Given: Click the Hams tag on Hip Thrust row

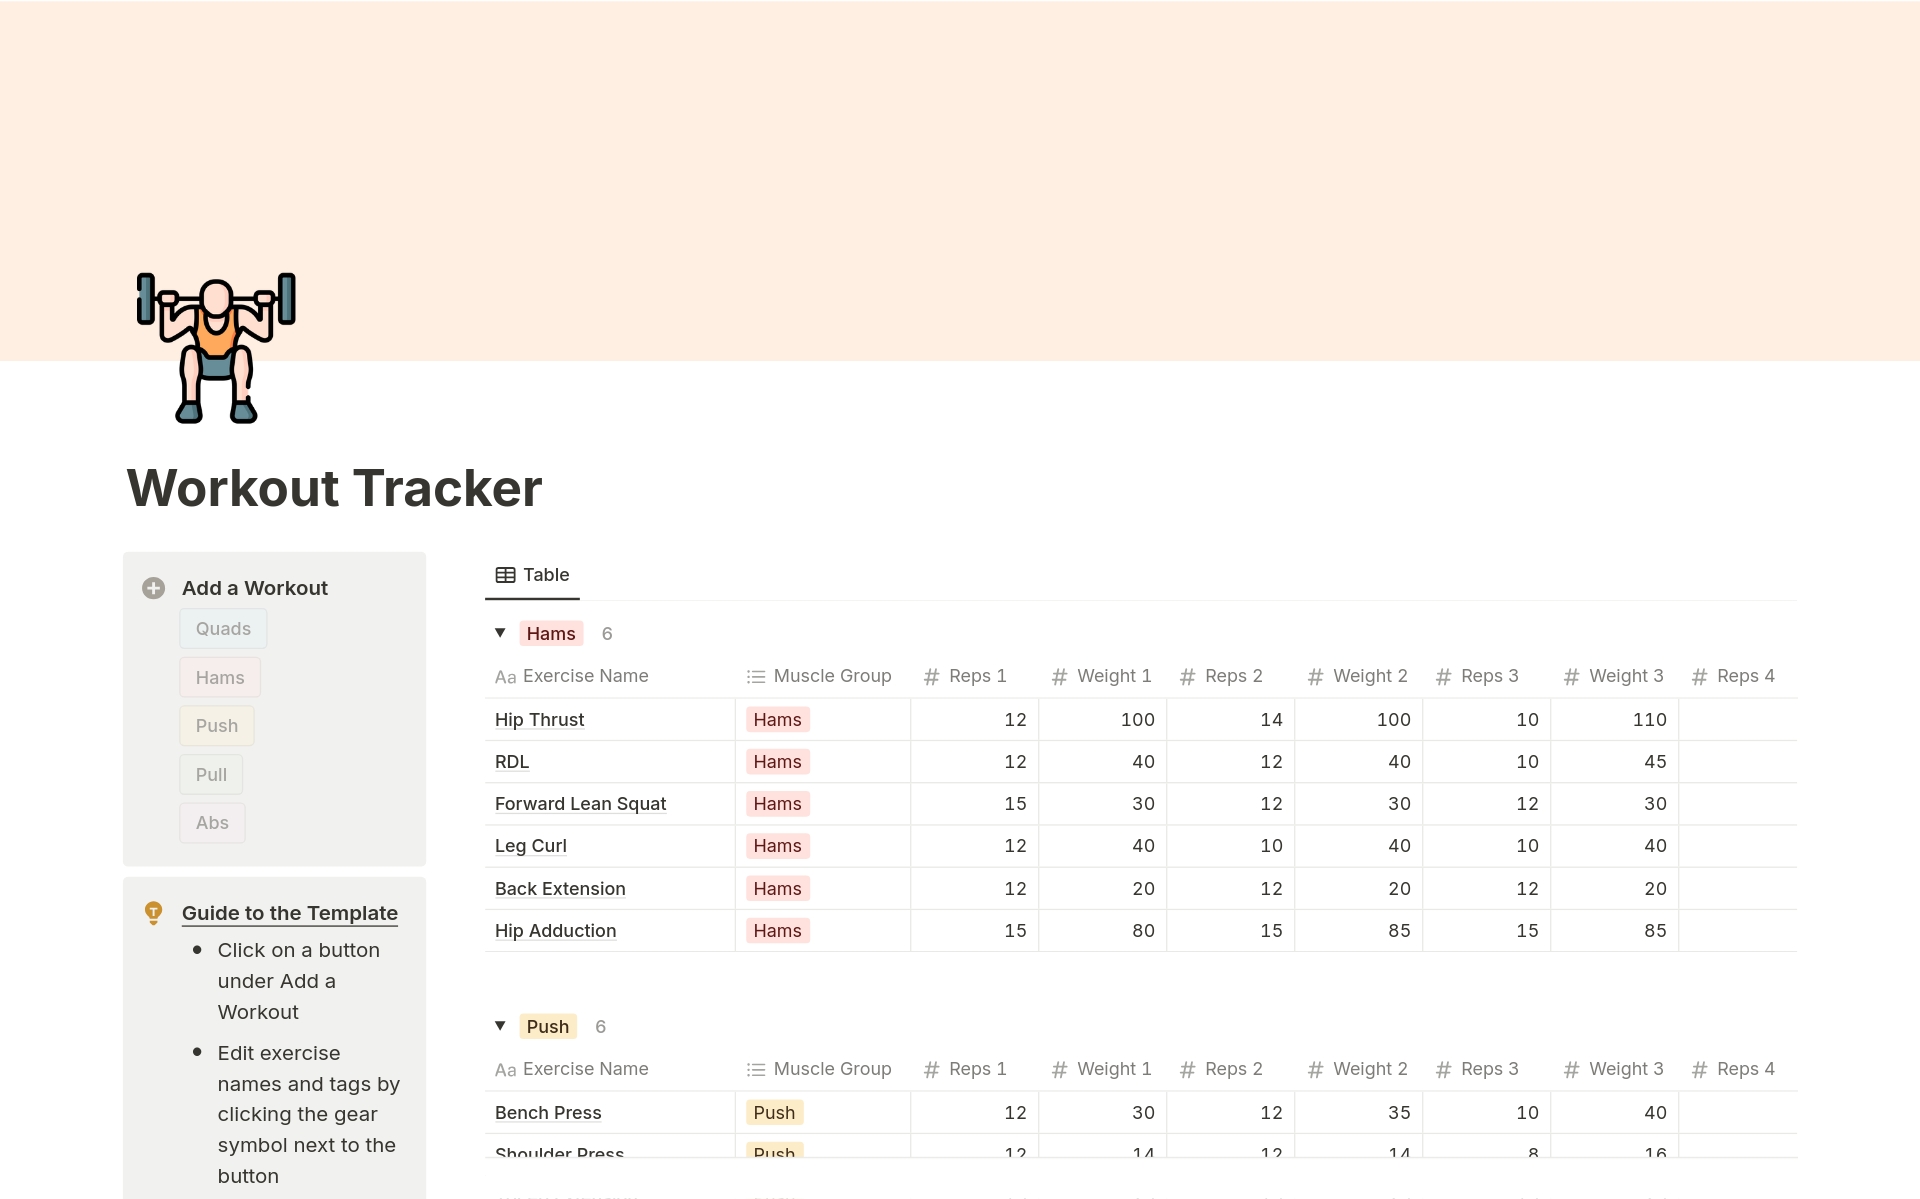Looking at the screenshot, I should point(776,717).
